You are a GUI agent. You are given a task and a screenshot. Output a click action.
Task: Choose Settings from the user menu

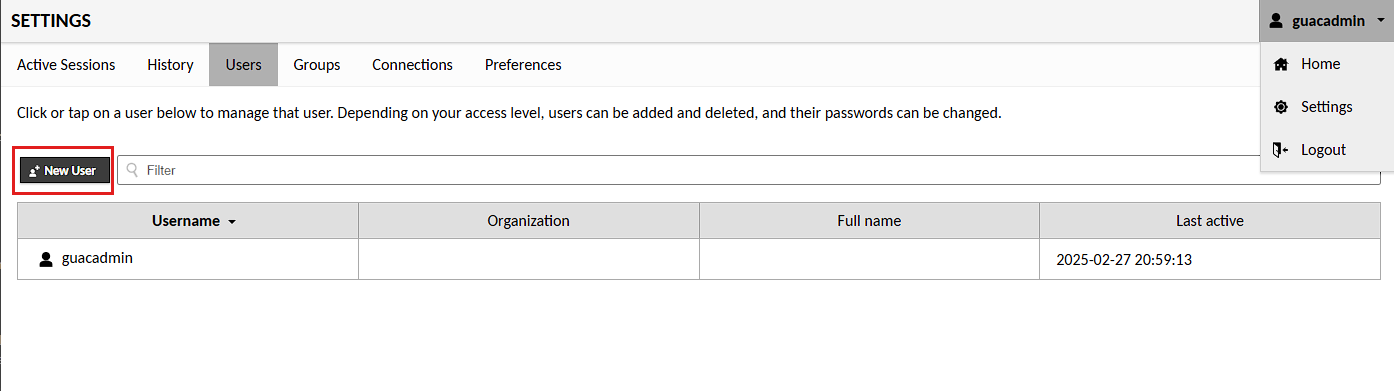(1327, 107)
